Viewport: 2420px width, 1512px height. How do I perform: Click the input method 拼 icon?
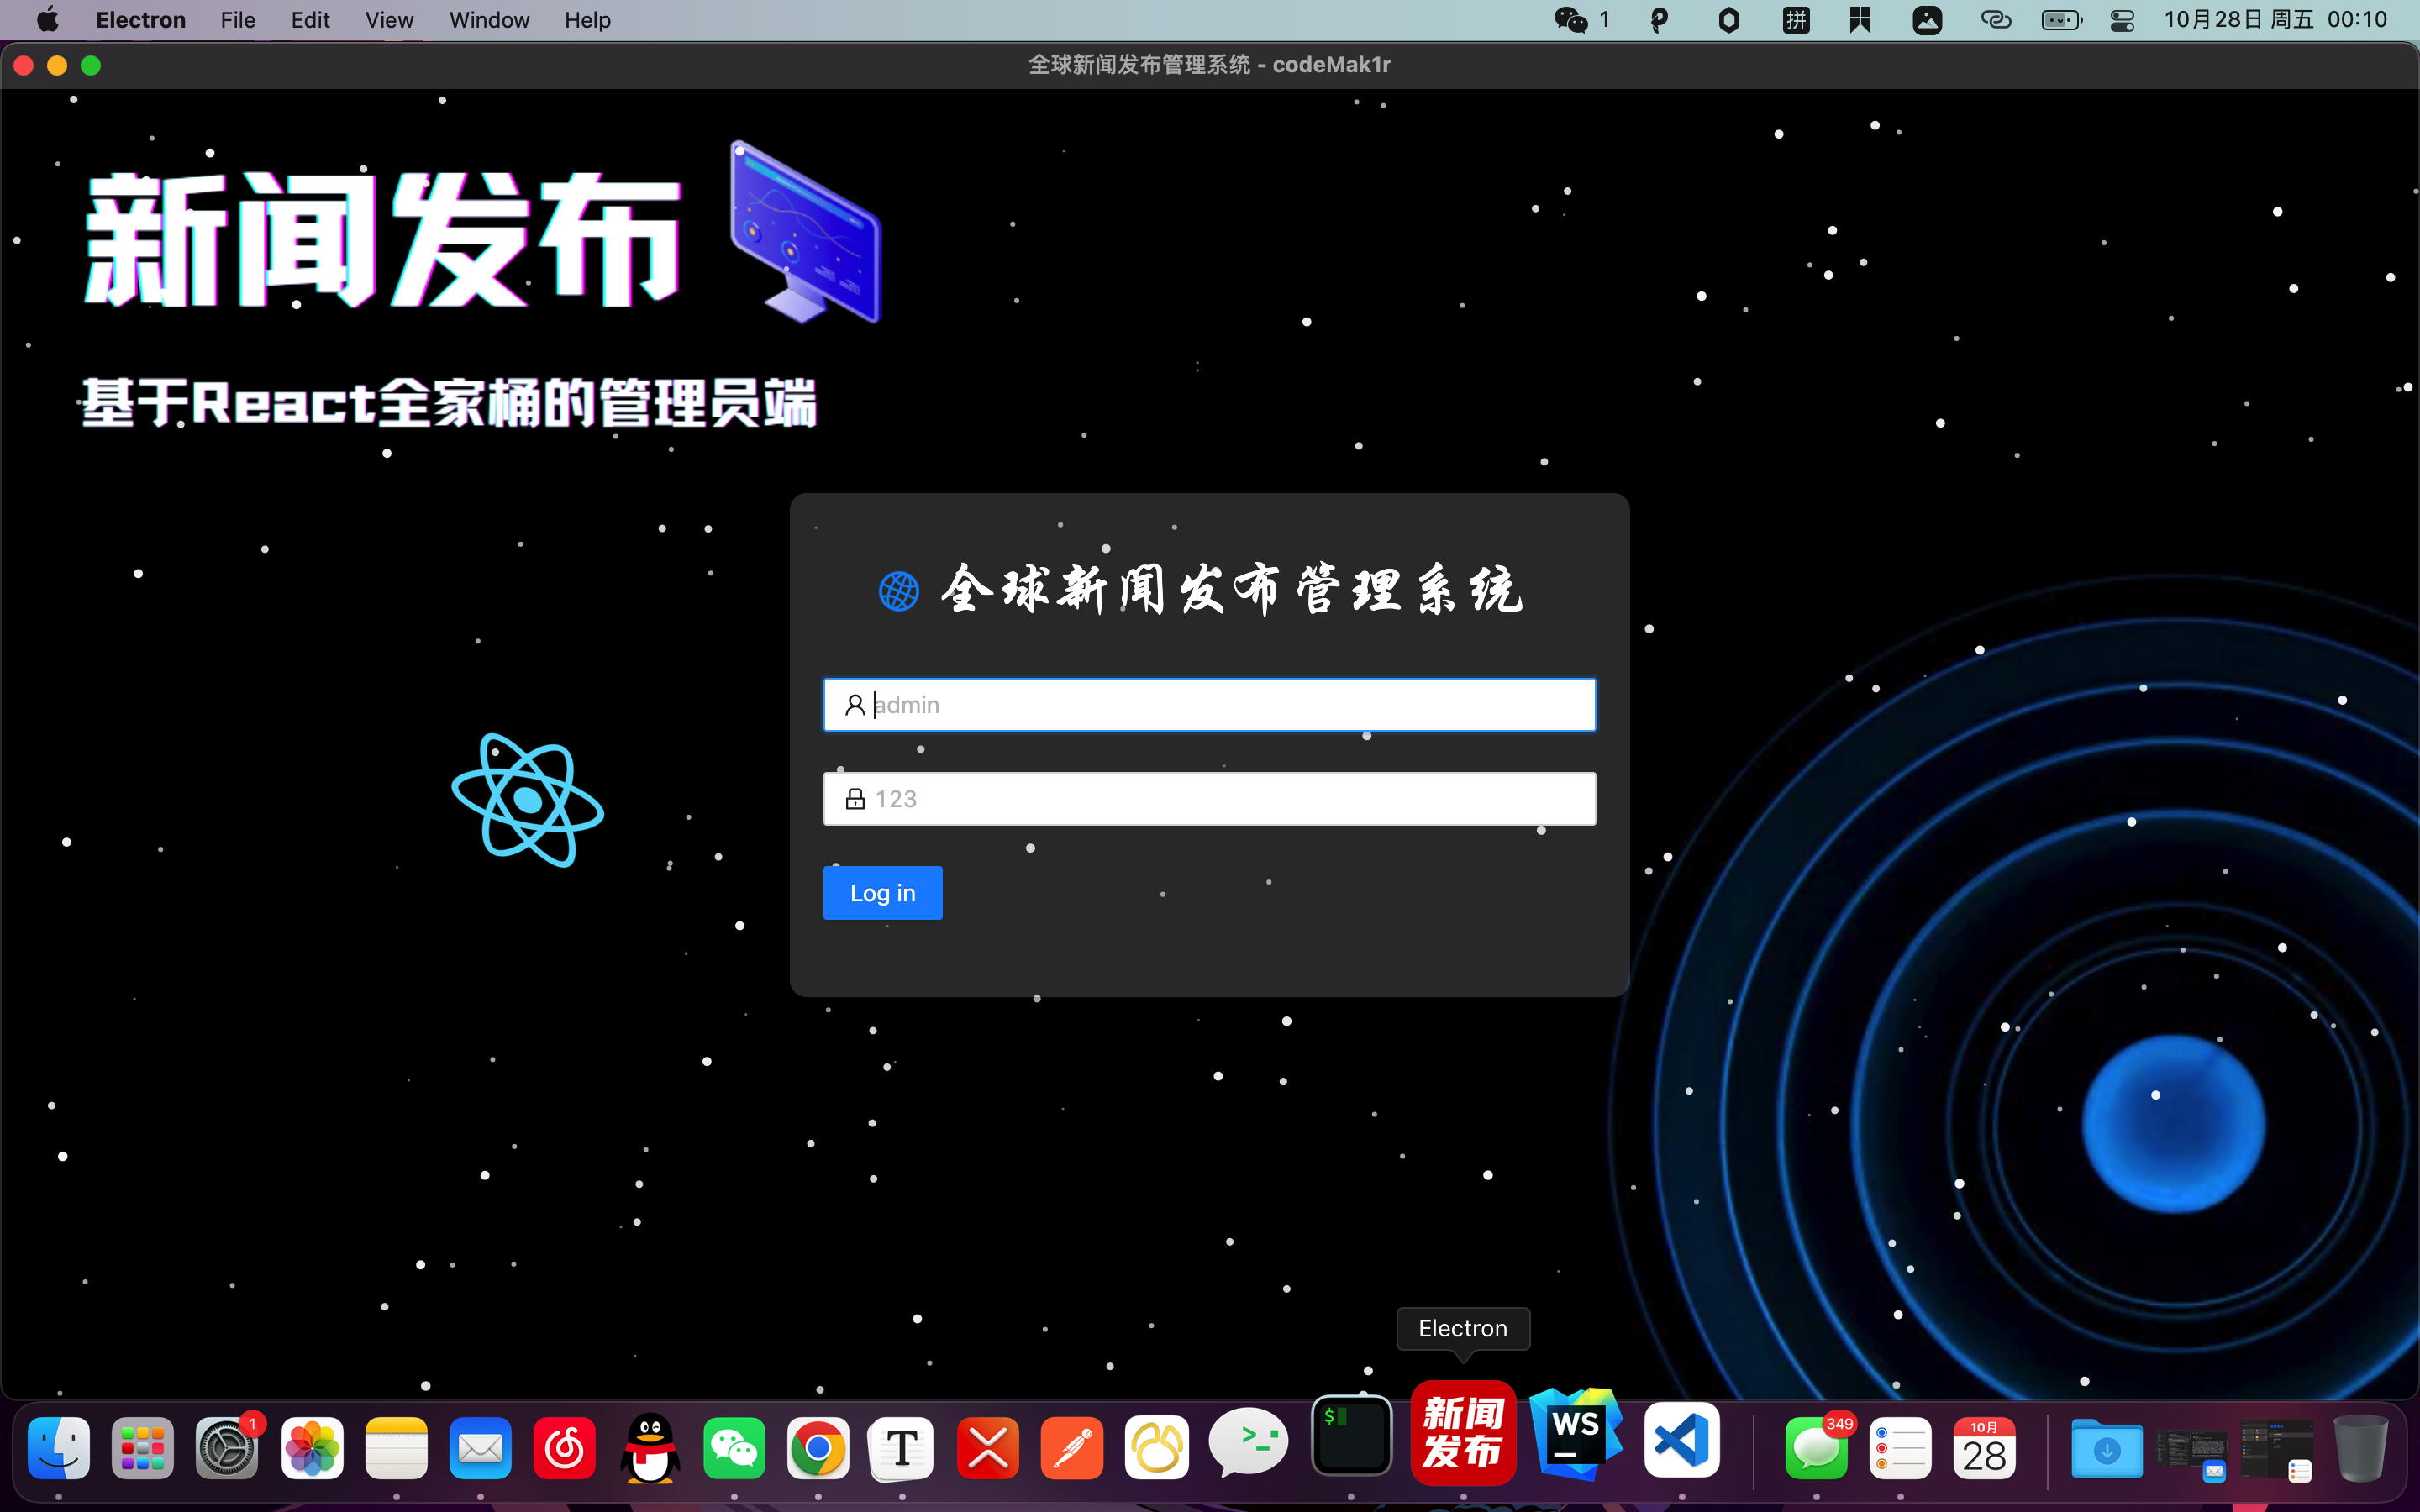(1796, 20)
